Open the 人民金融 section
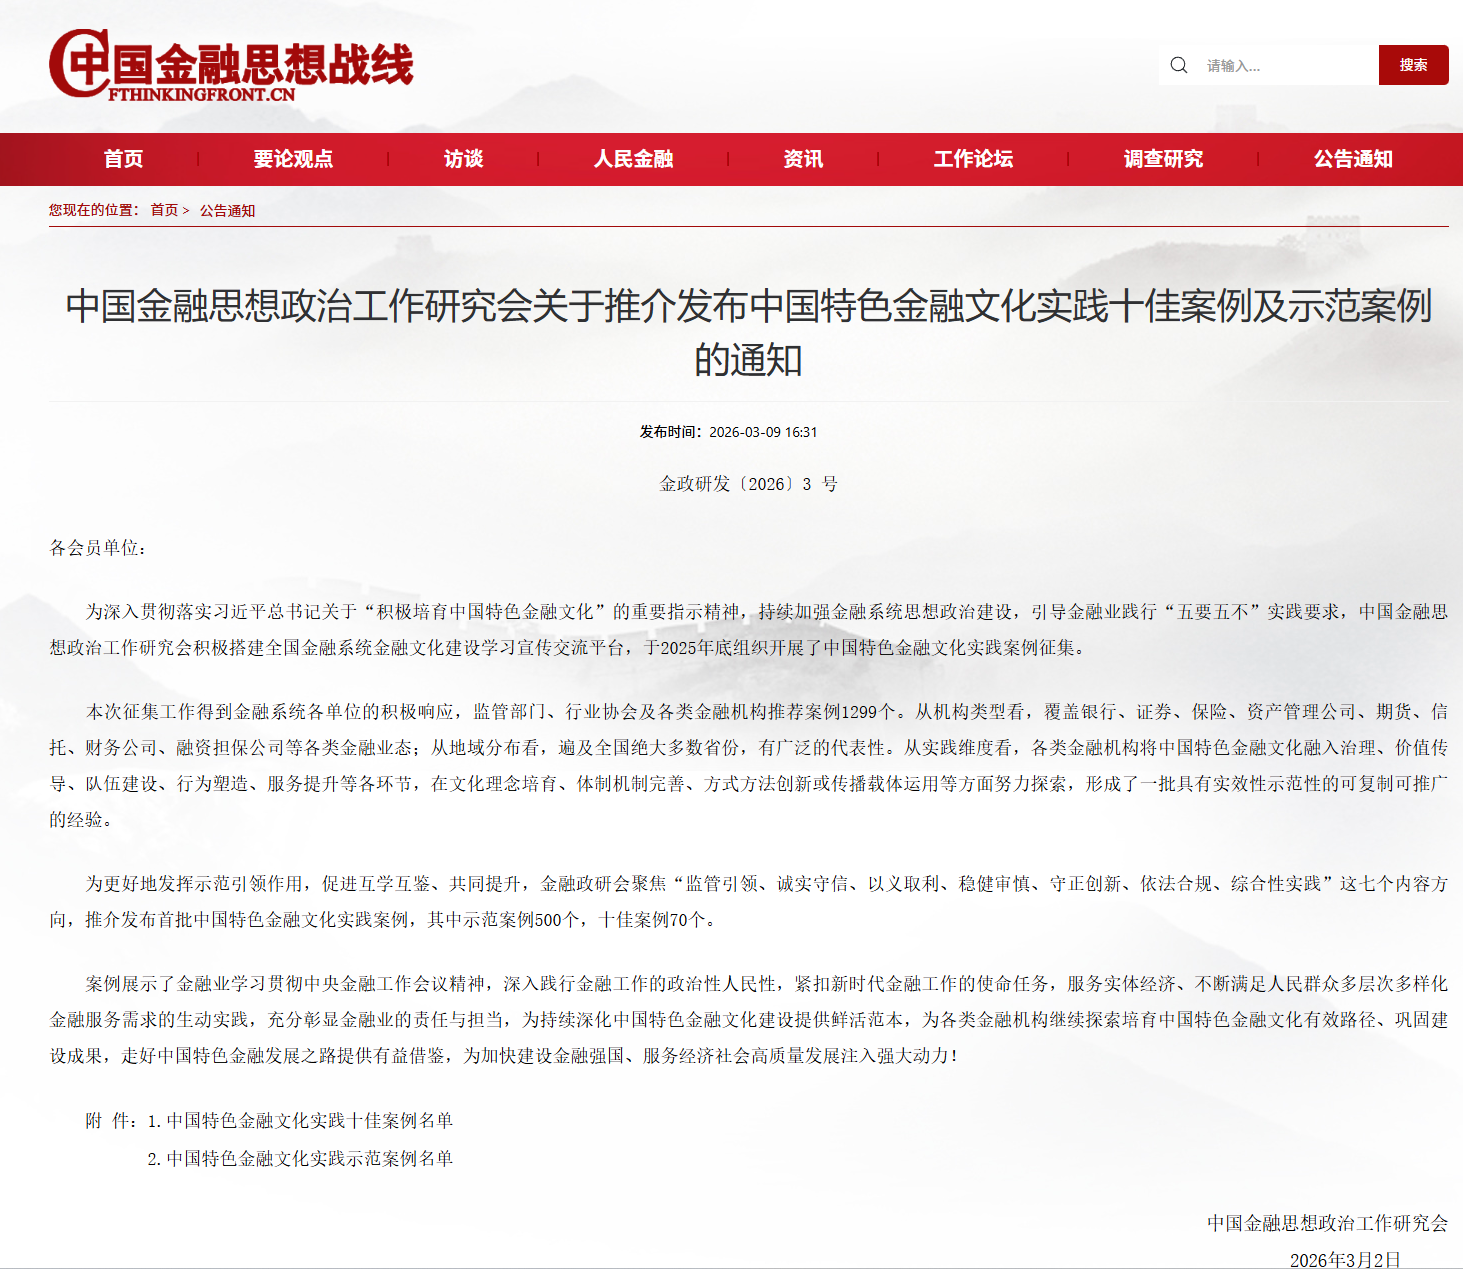The height and width of the screenshot is (1269, 1463). pyautogui.click(x=633, y=159)
